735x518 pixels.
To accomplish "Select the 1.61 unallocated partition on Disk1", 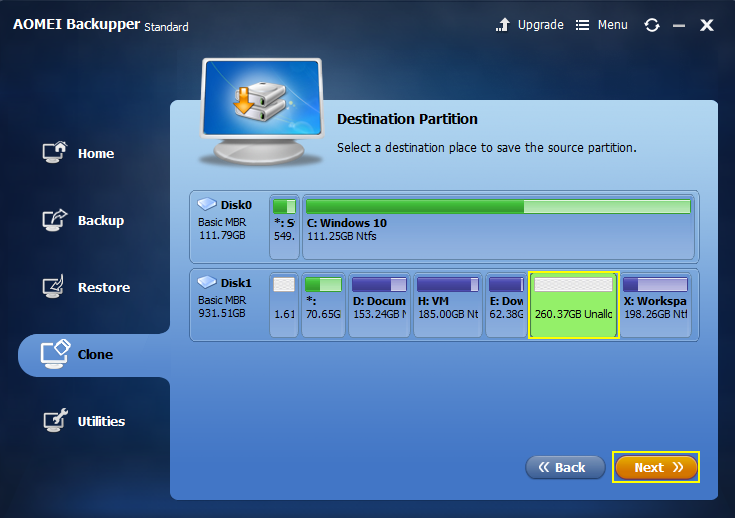I will pyautogui.click(x=284, y=305).
